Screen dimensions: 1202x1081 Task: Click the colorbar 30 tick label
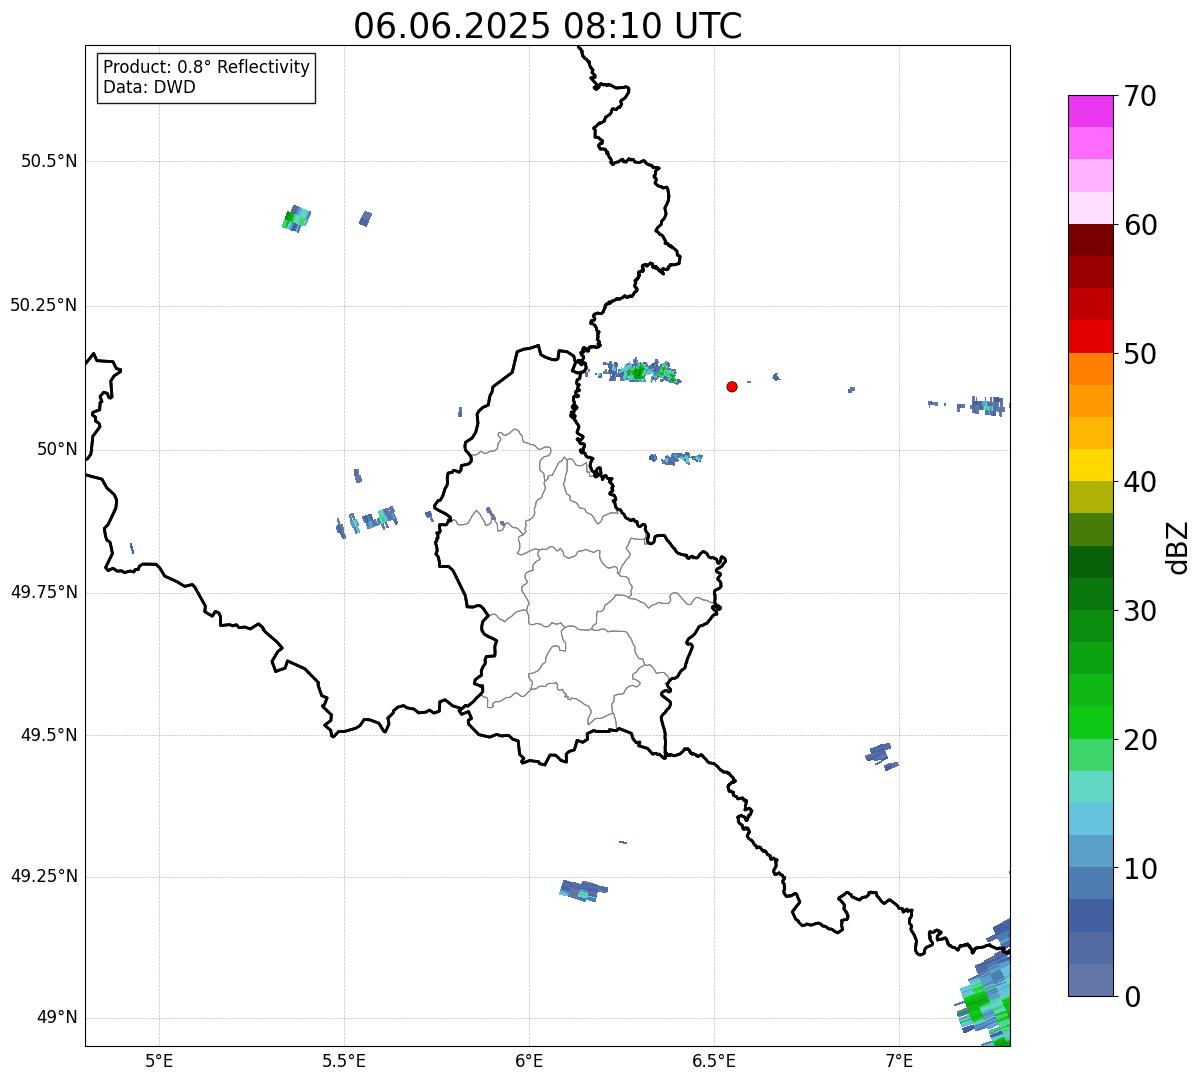tap(1140, 611)
